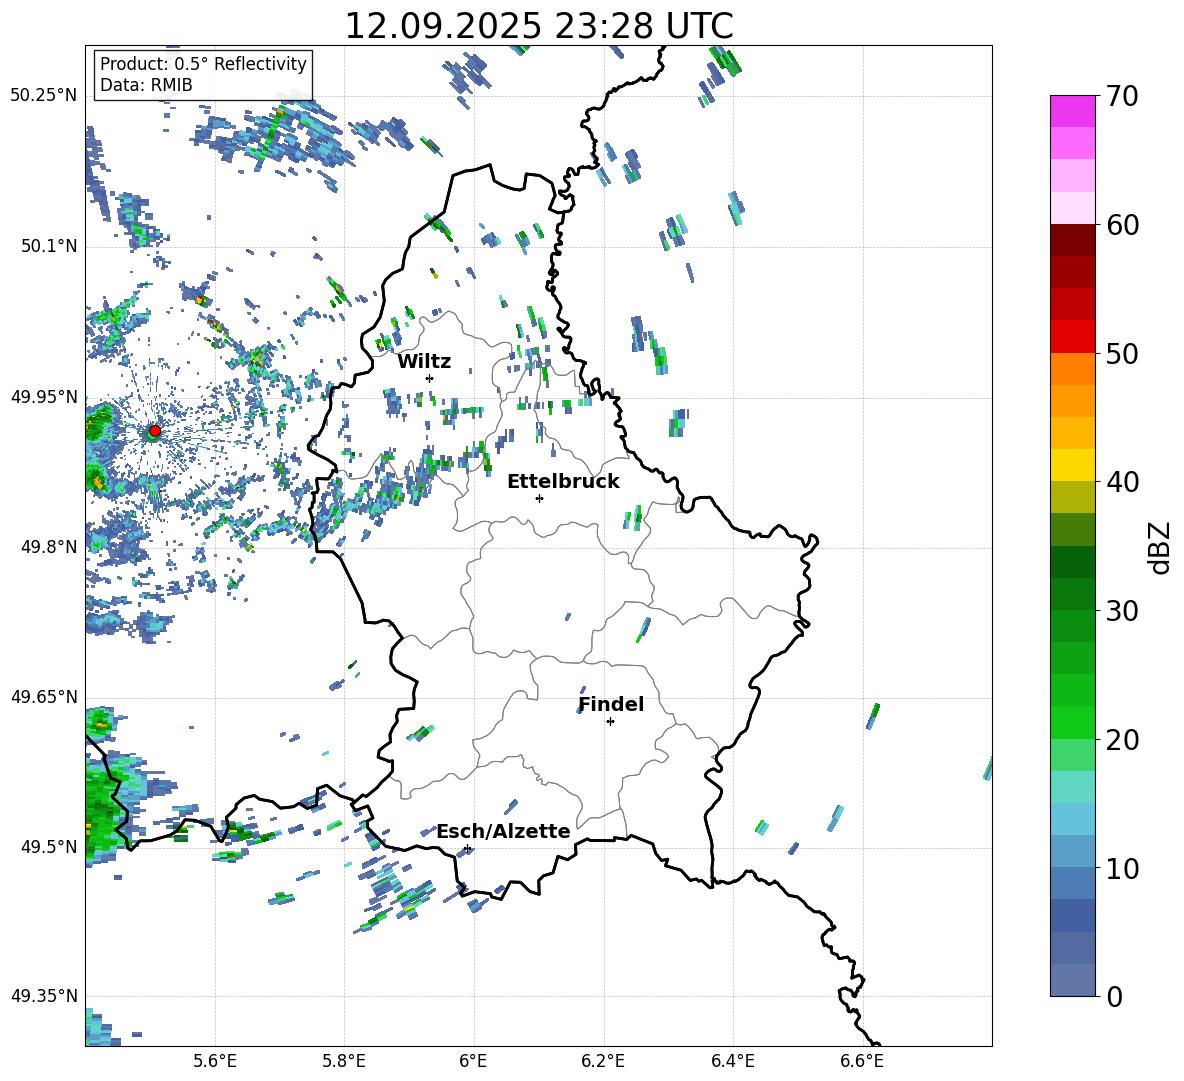
Task: Click the longitude label 6.6°E
Action: (x=862, y=1061)
